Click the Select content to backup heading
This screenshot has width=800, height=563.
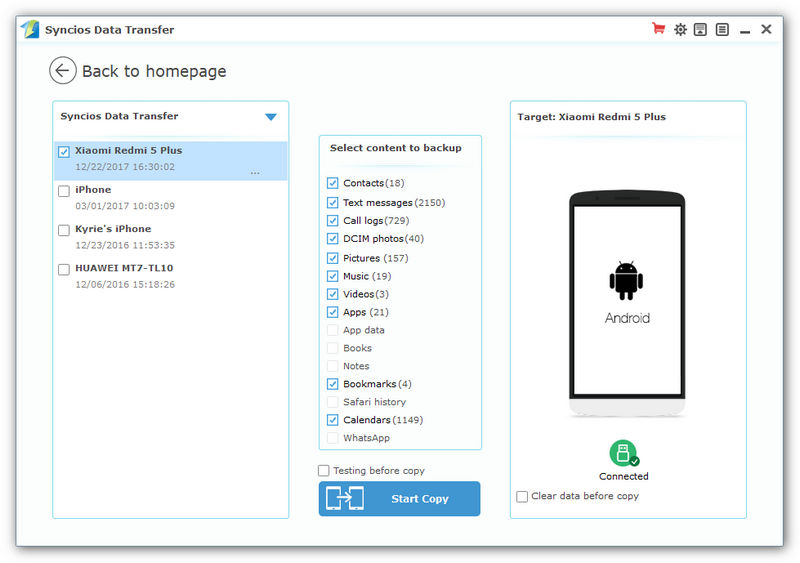pyautogui.click(x=395, y=148)
